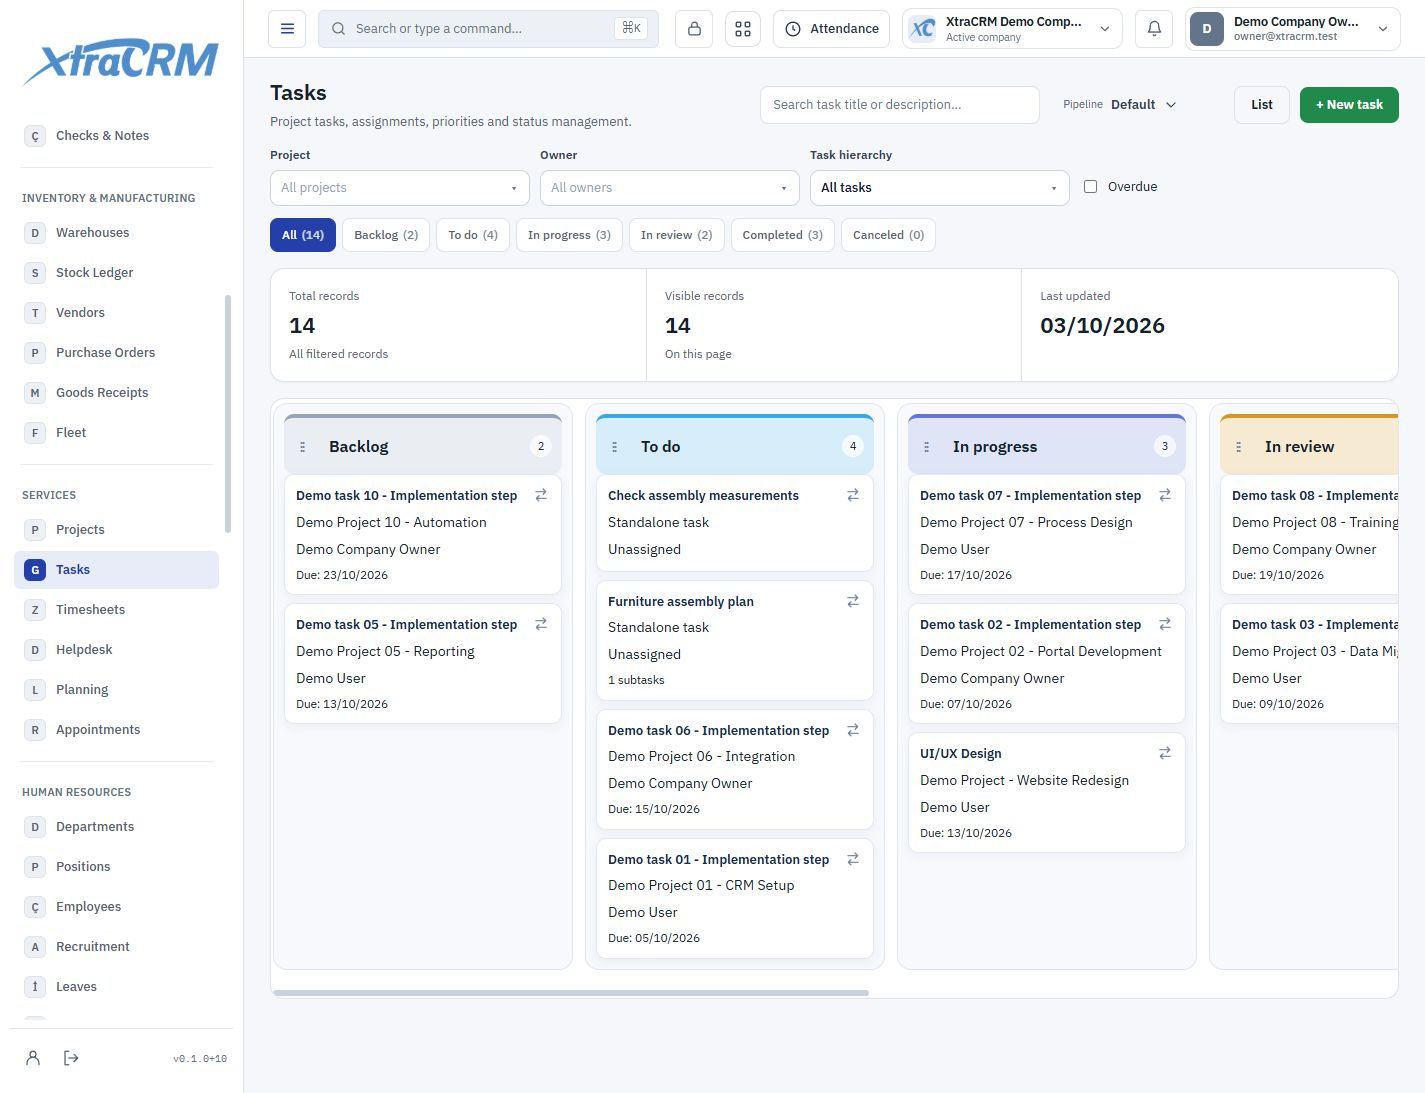Screen dimensions: 1425x1093
Task: Click the lock icon in top bar
Action: coord(694,29)
